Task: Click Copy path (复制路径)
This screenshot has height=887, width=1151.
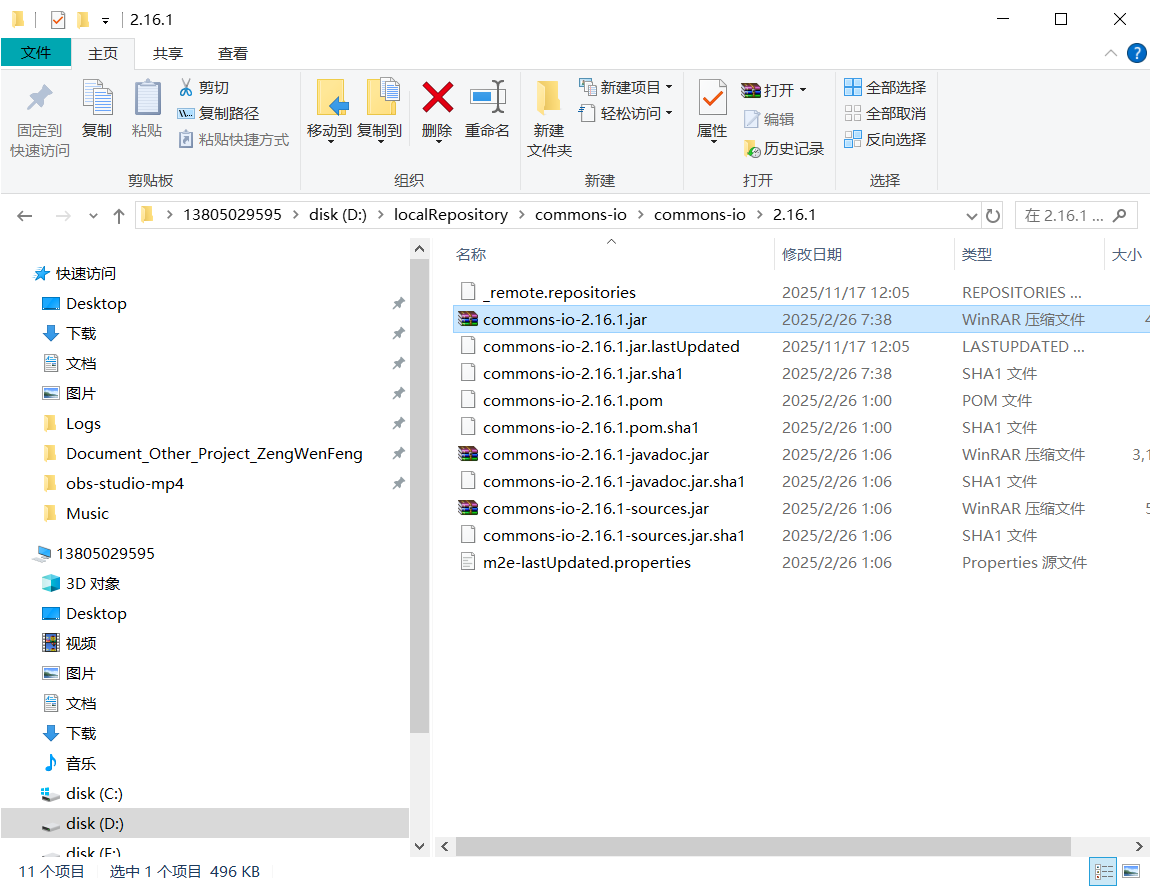Action: (218, 114)
